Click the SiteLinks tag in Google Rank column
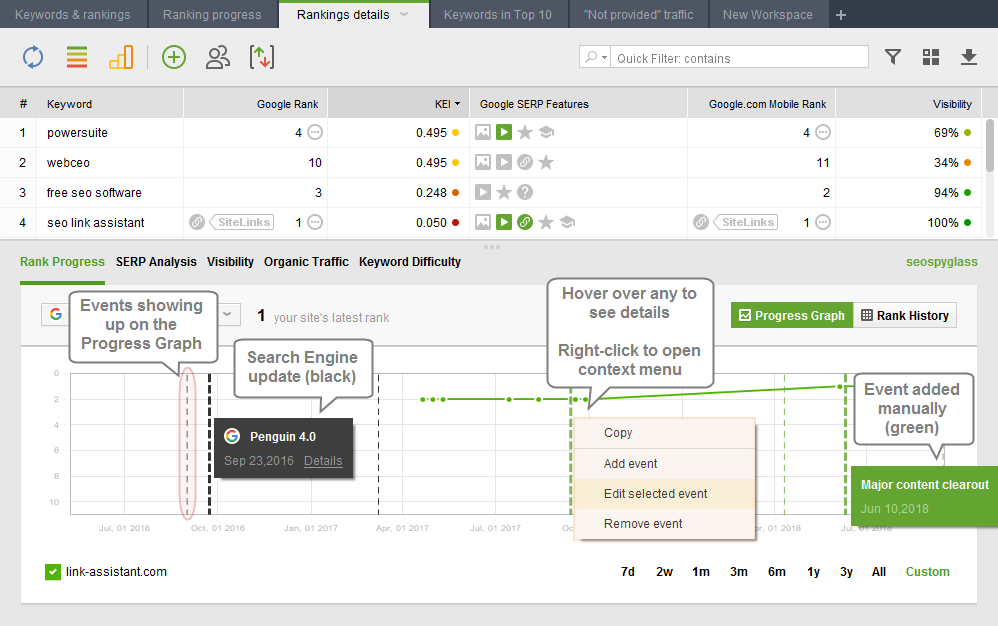The image size is (998, 626). tap(242, 222)
